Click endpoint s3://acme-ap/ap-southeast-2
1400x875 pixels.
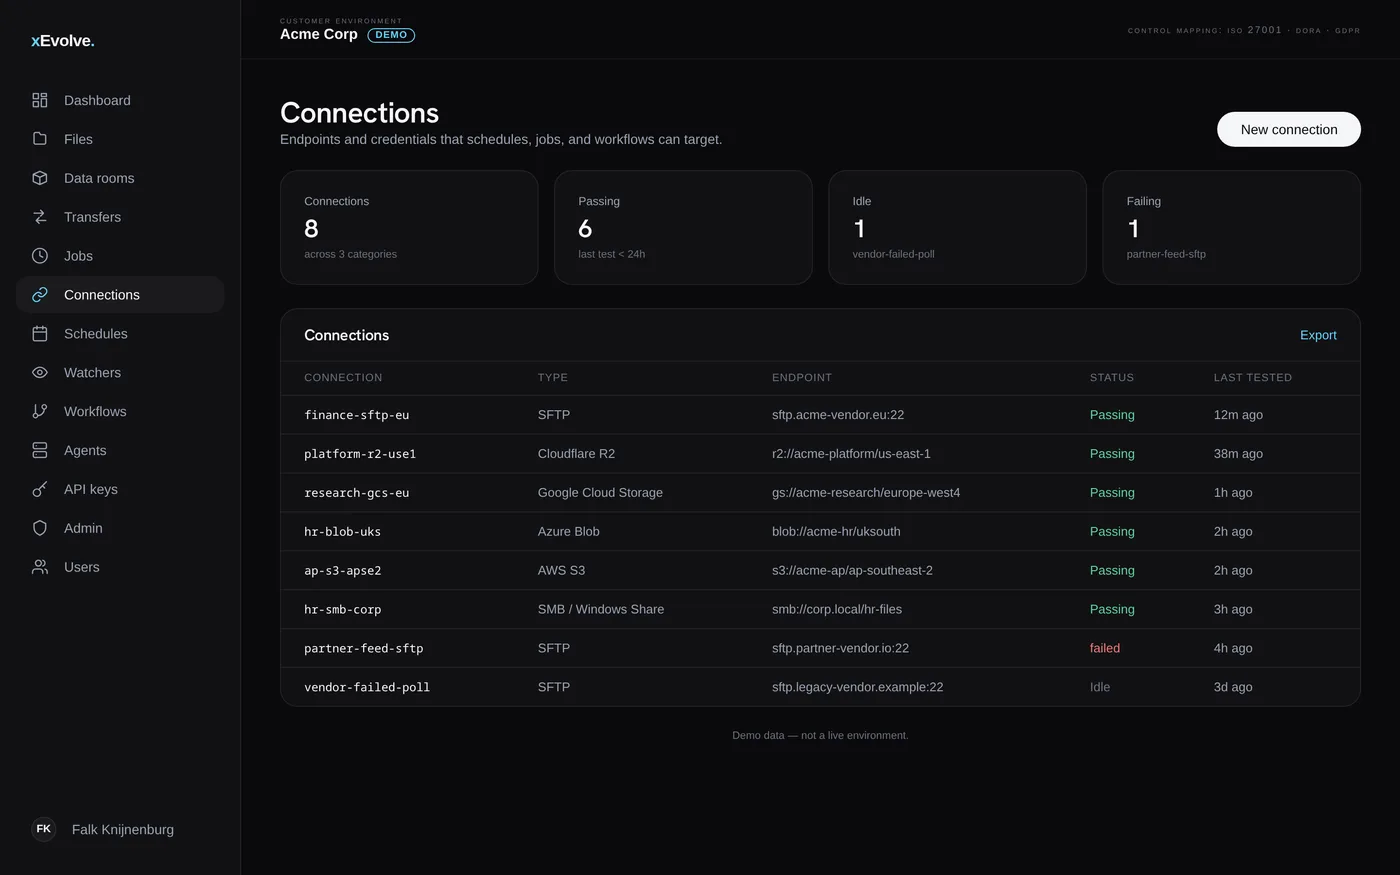(852, 570)
